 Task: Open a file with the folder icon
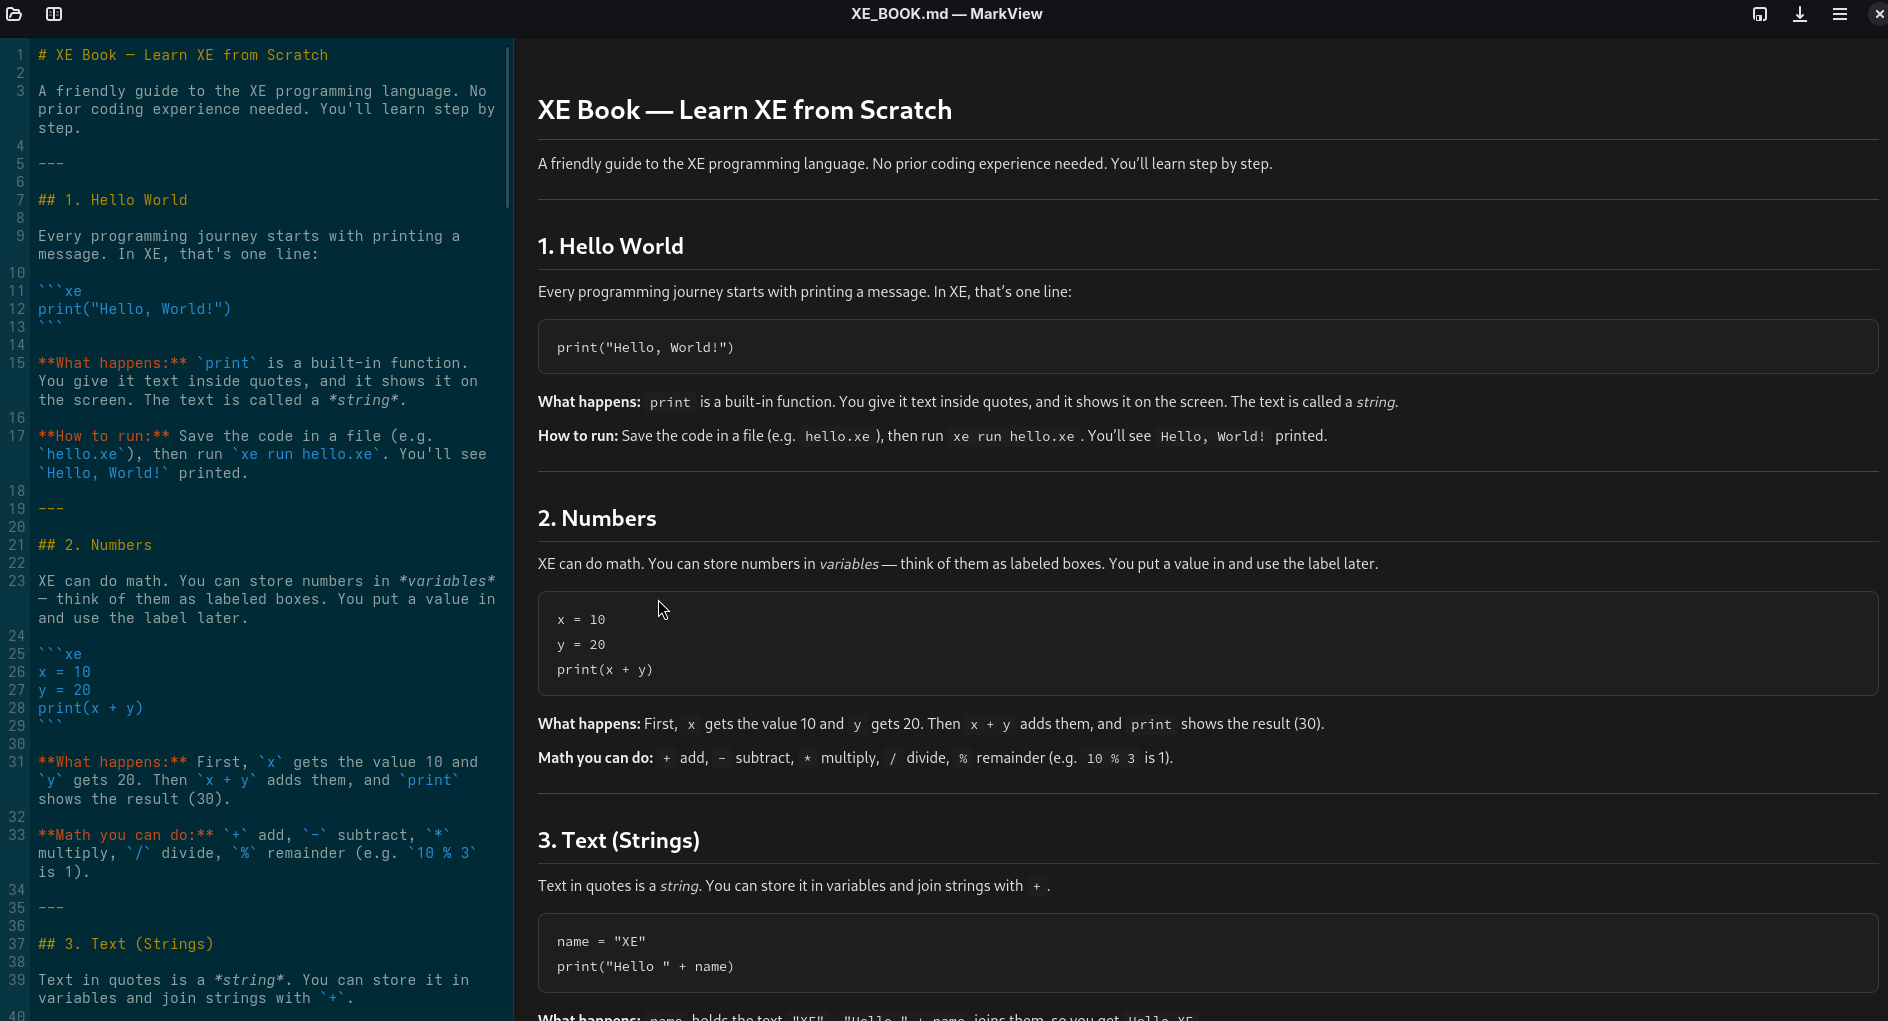coord(14,14)
